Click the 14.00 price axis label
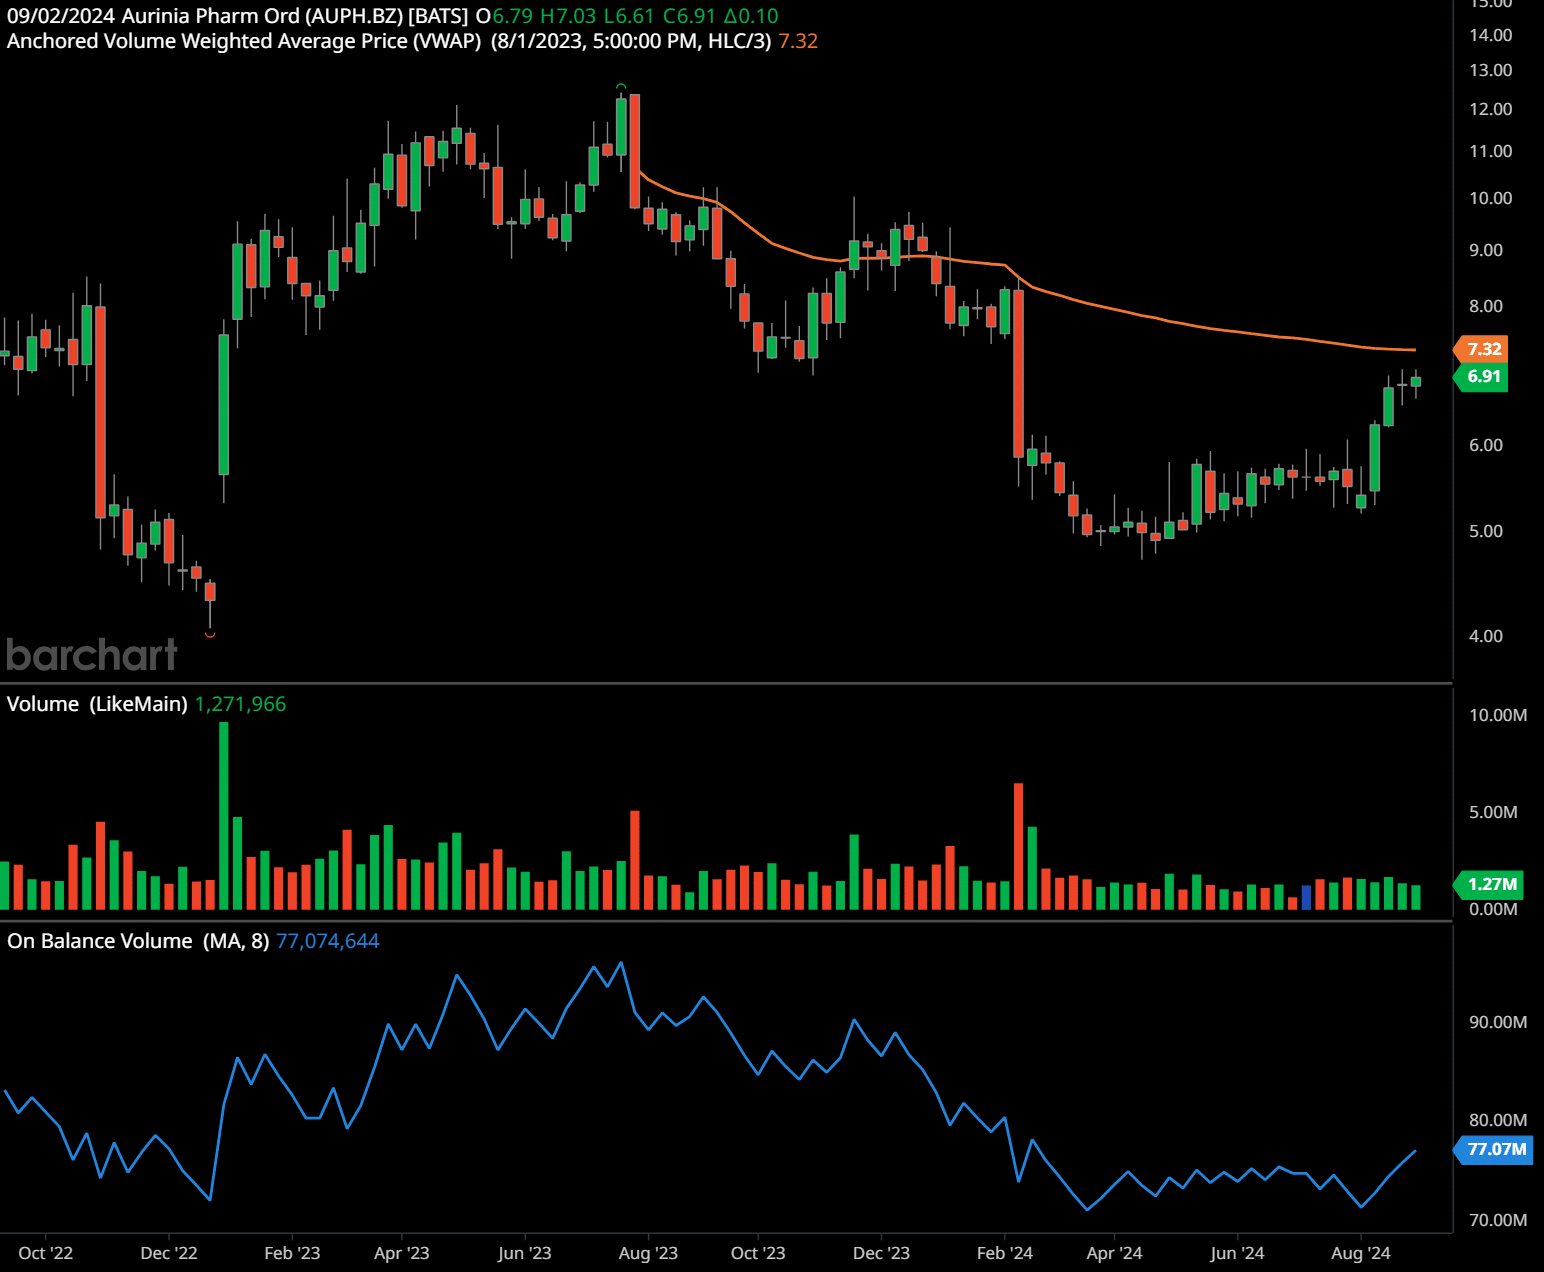The height and width of the screenshot is (1272, 1544). click(1490, 35)
